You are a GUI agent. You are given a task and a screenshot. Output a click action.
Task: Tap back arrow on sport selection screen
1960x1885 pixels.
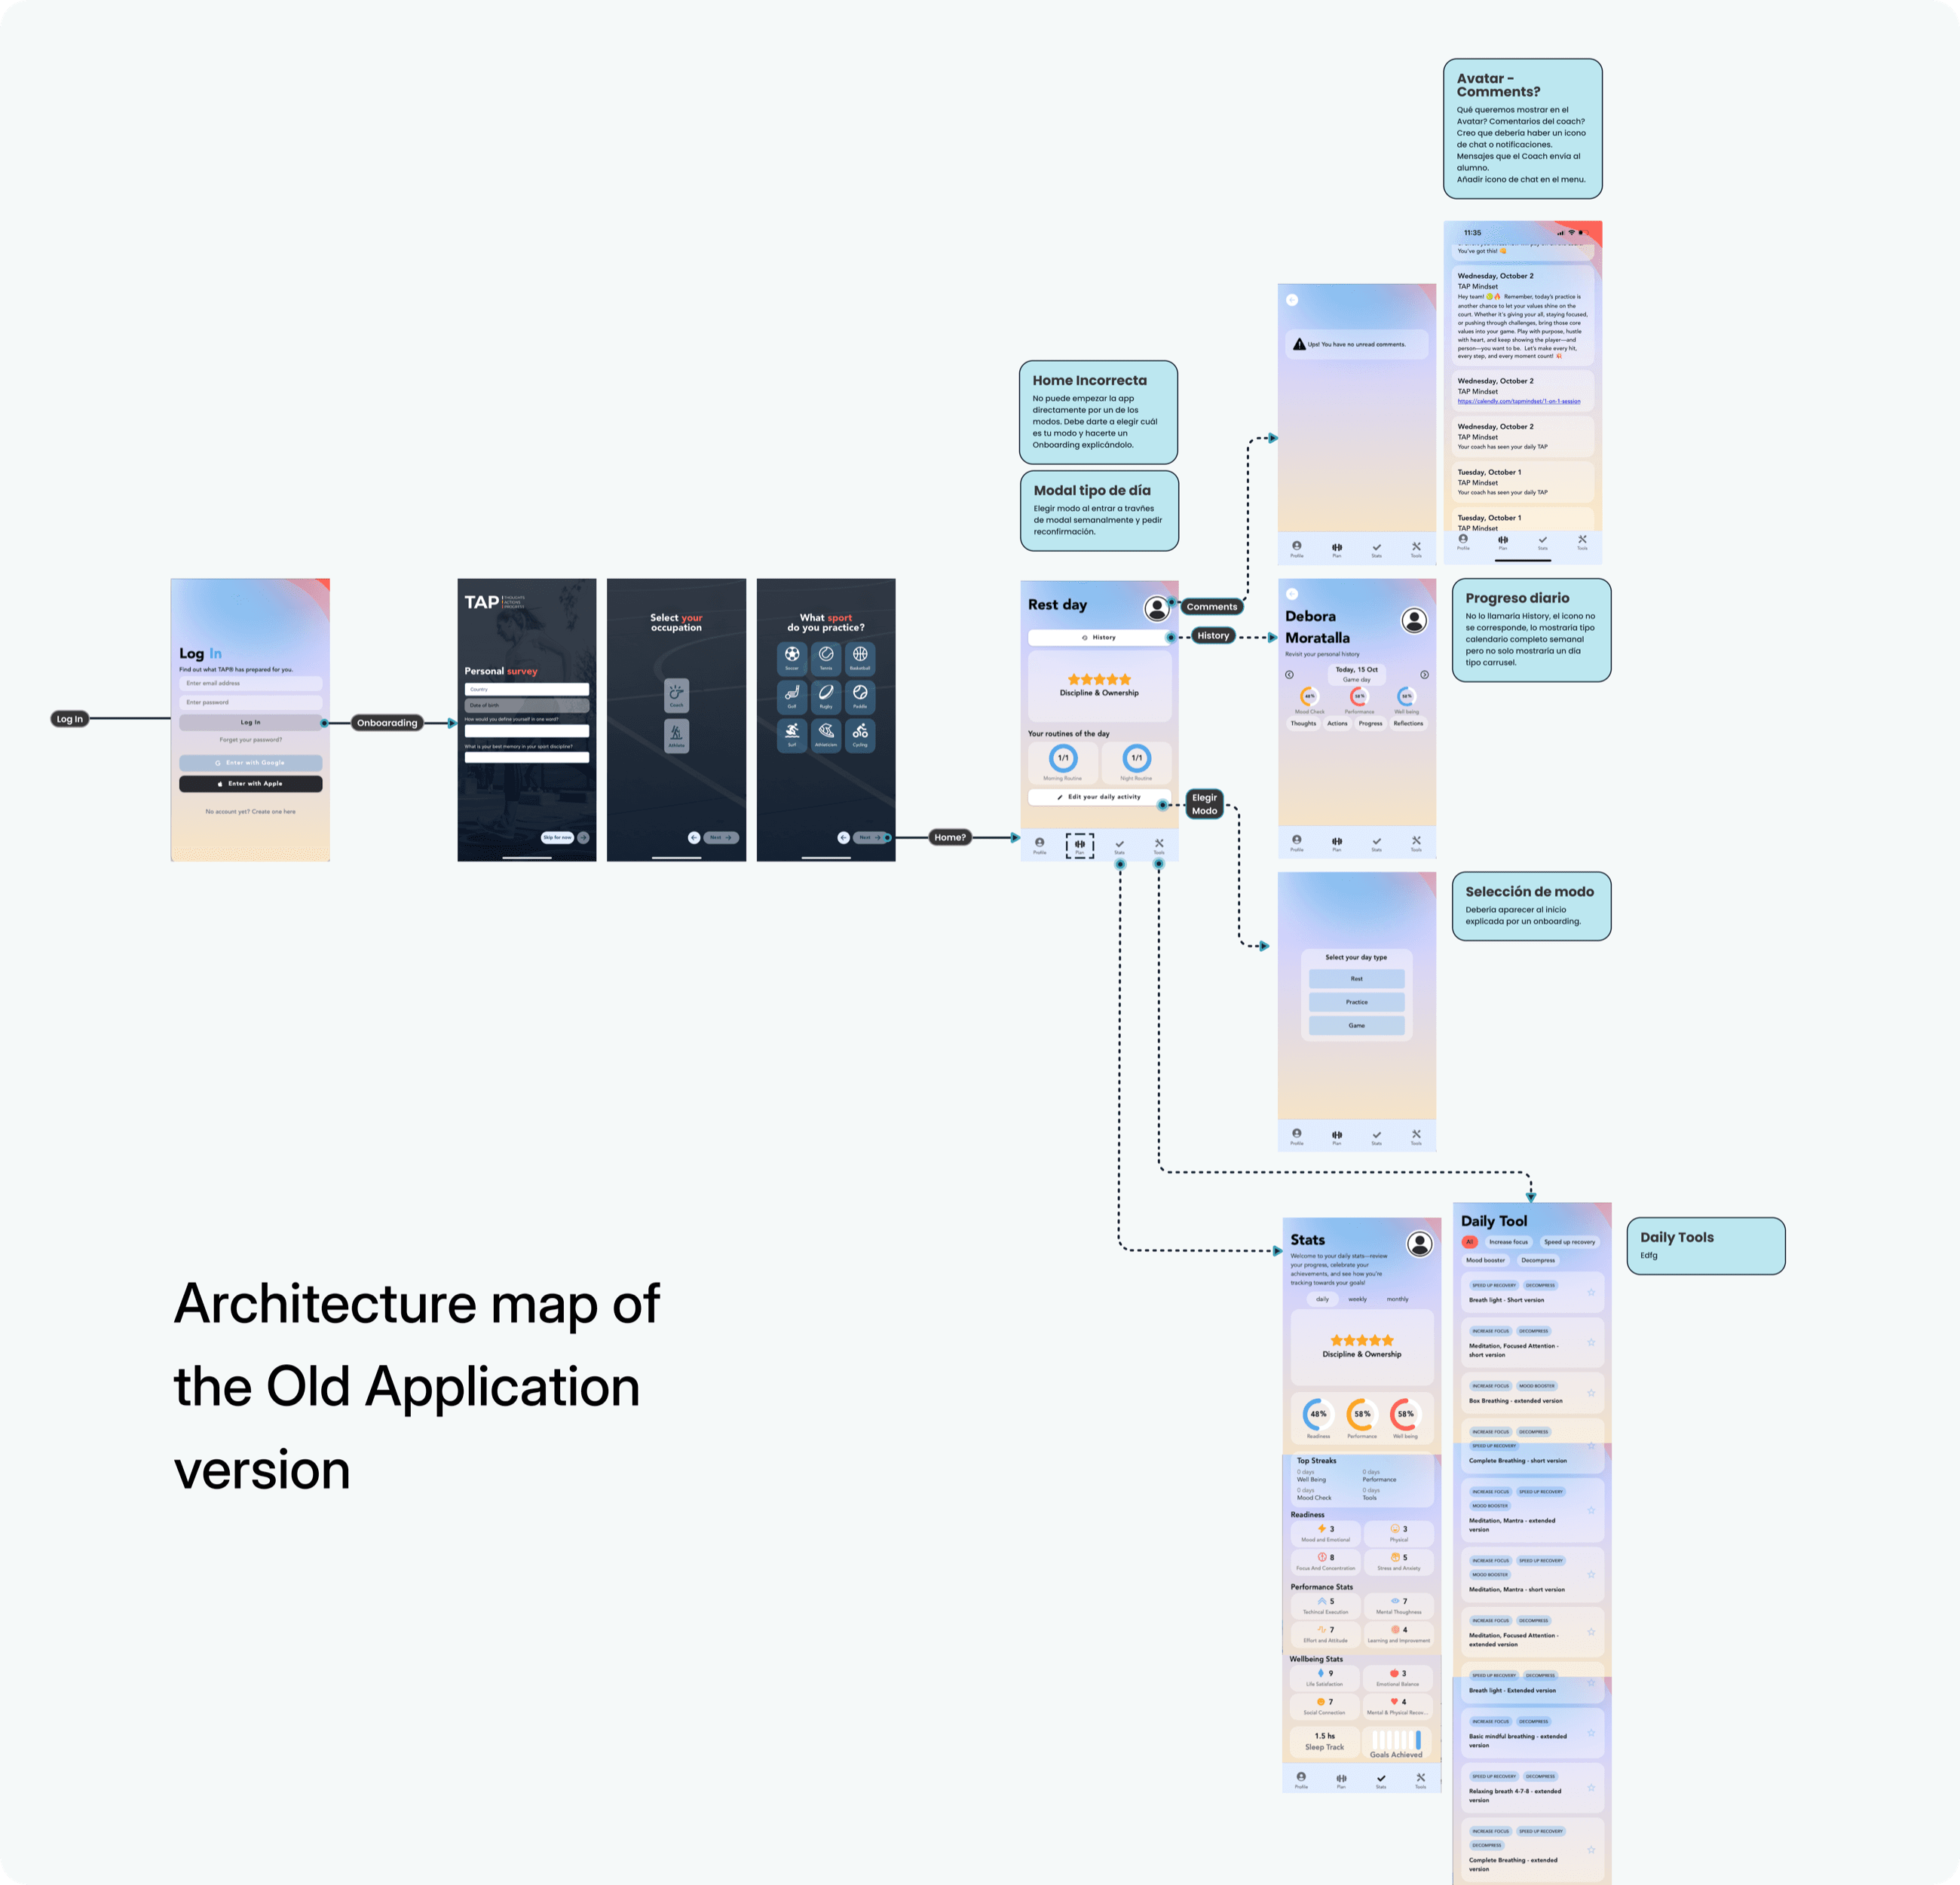coord(843,837)
